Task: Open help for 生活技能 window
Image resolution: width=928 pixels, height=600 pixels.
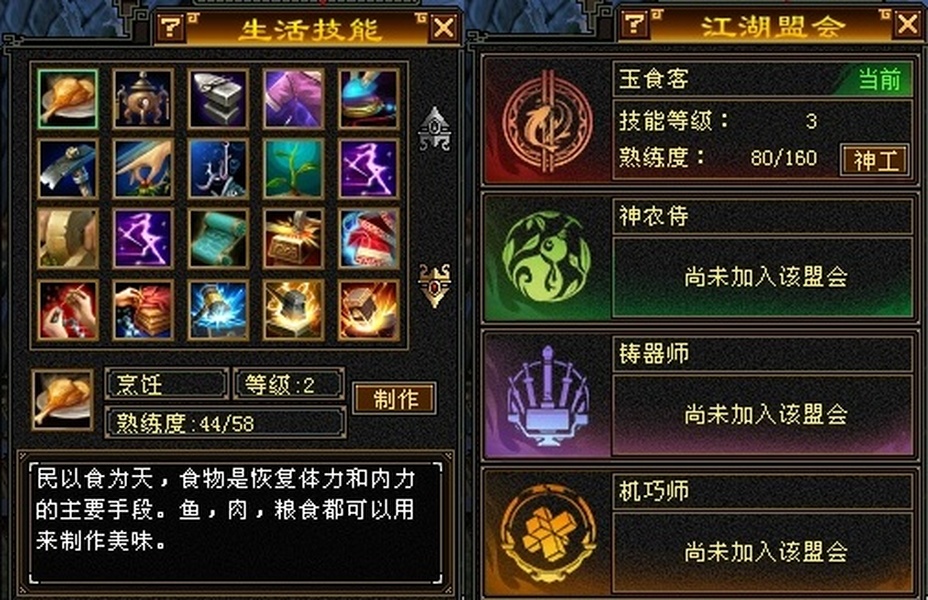Action: pos(171,27)
